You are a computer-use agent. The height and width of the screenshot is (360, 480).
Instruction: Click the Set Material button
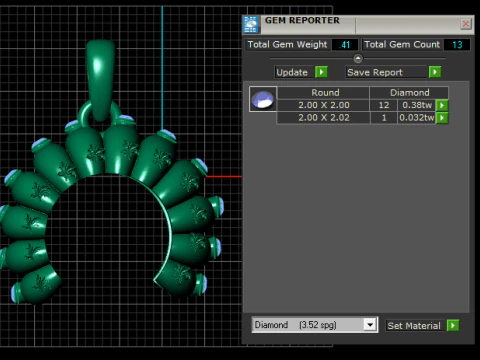coord(415,325)
